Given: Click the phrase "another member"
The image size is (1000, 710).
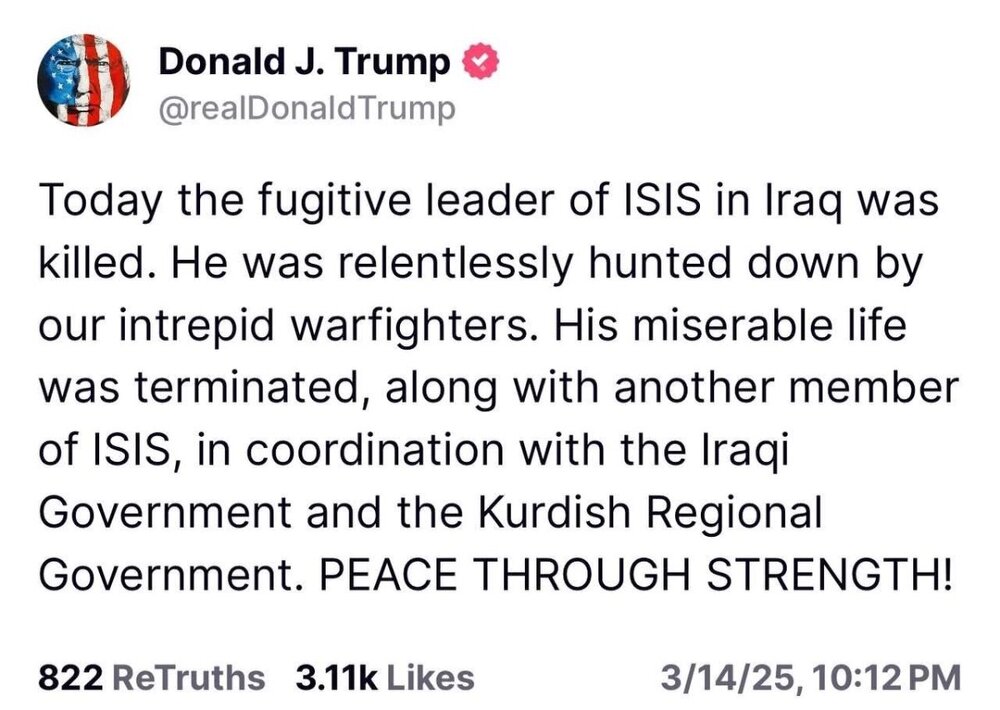Looking at the screenshot, I should 778,389.
